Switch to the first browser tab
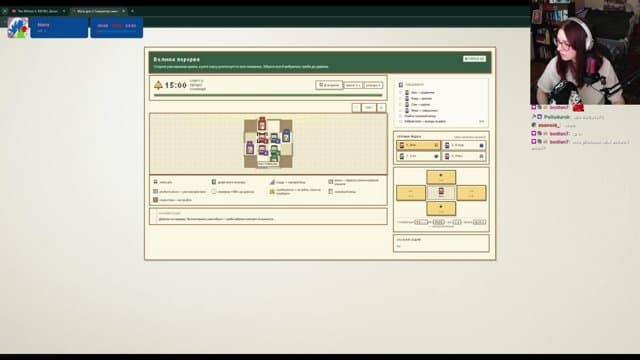640x360 pixels. click(x=38, y=11)
